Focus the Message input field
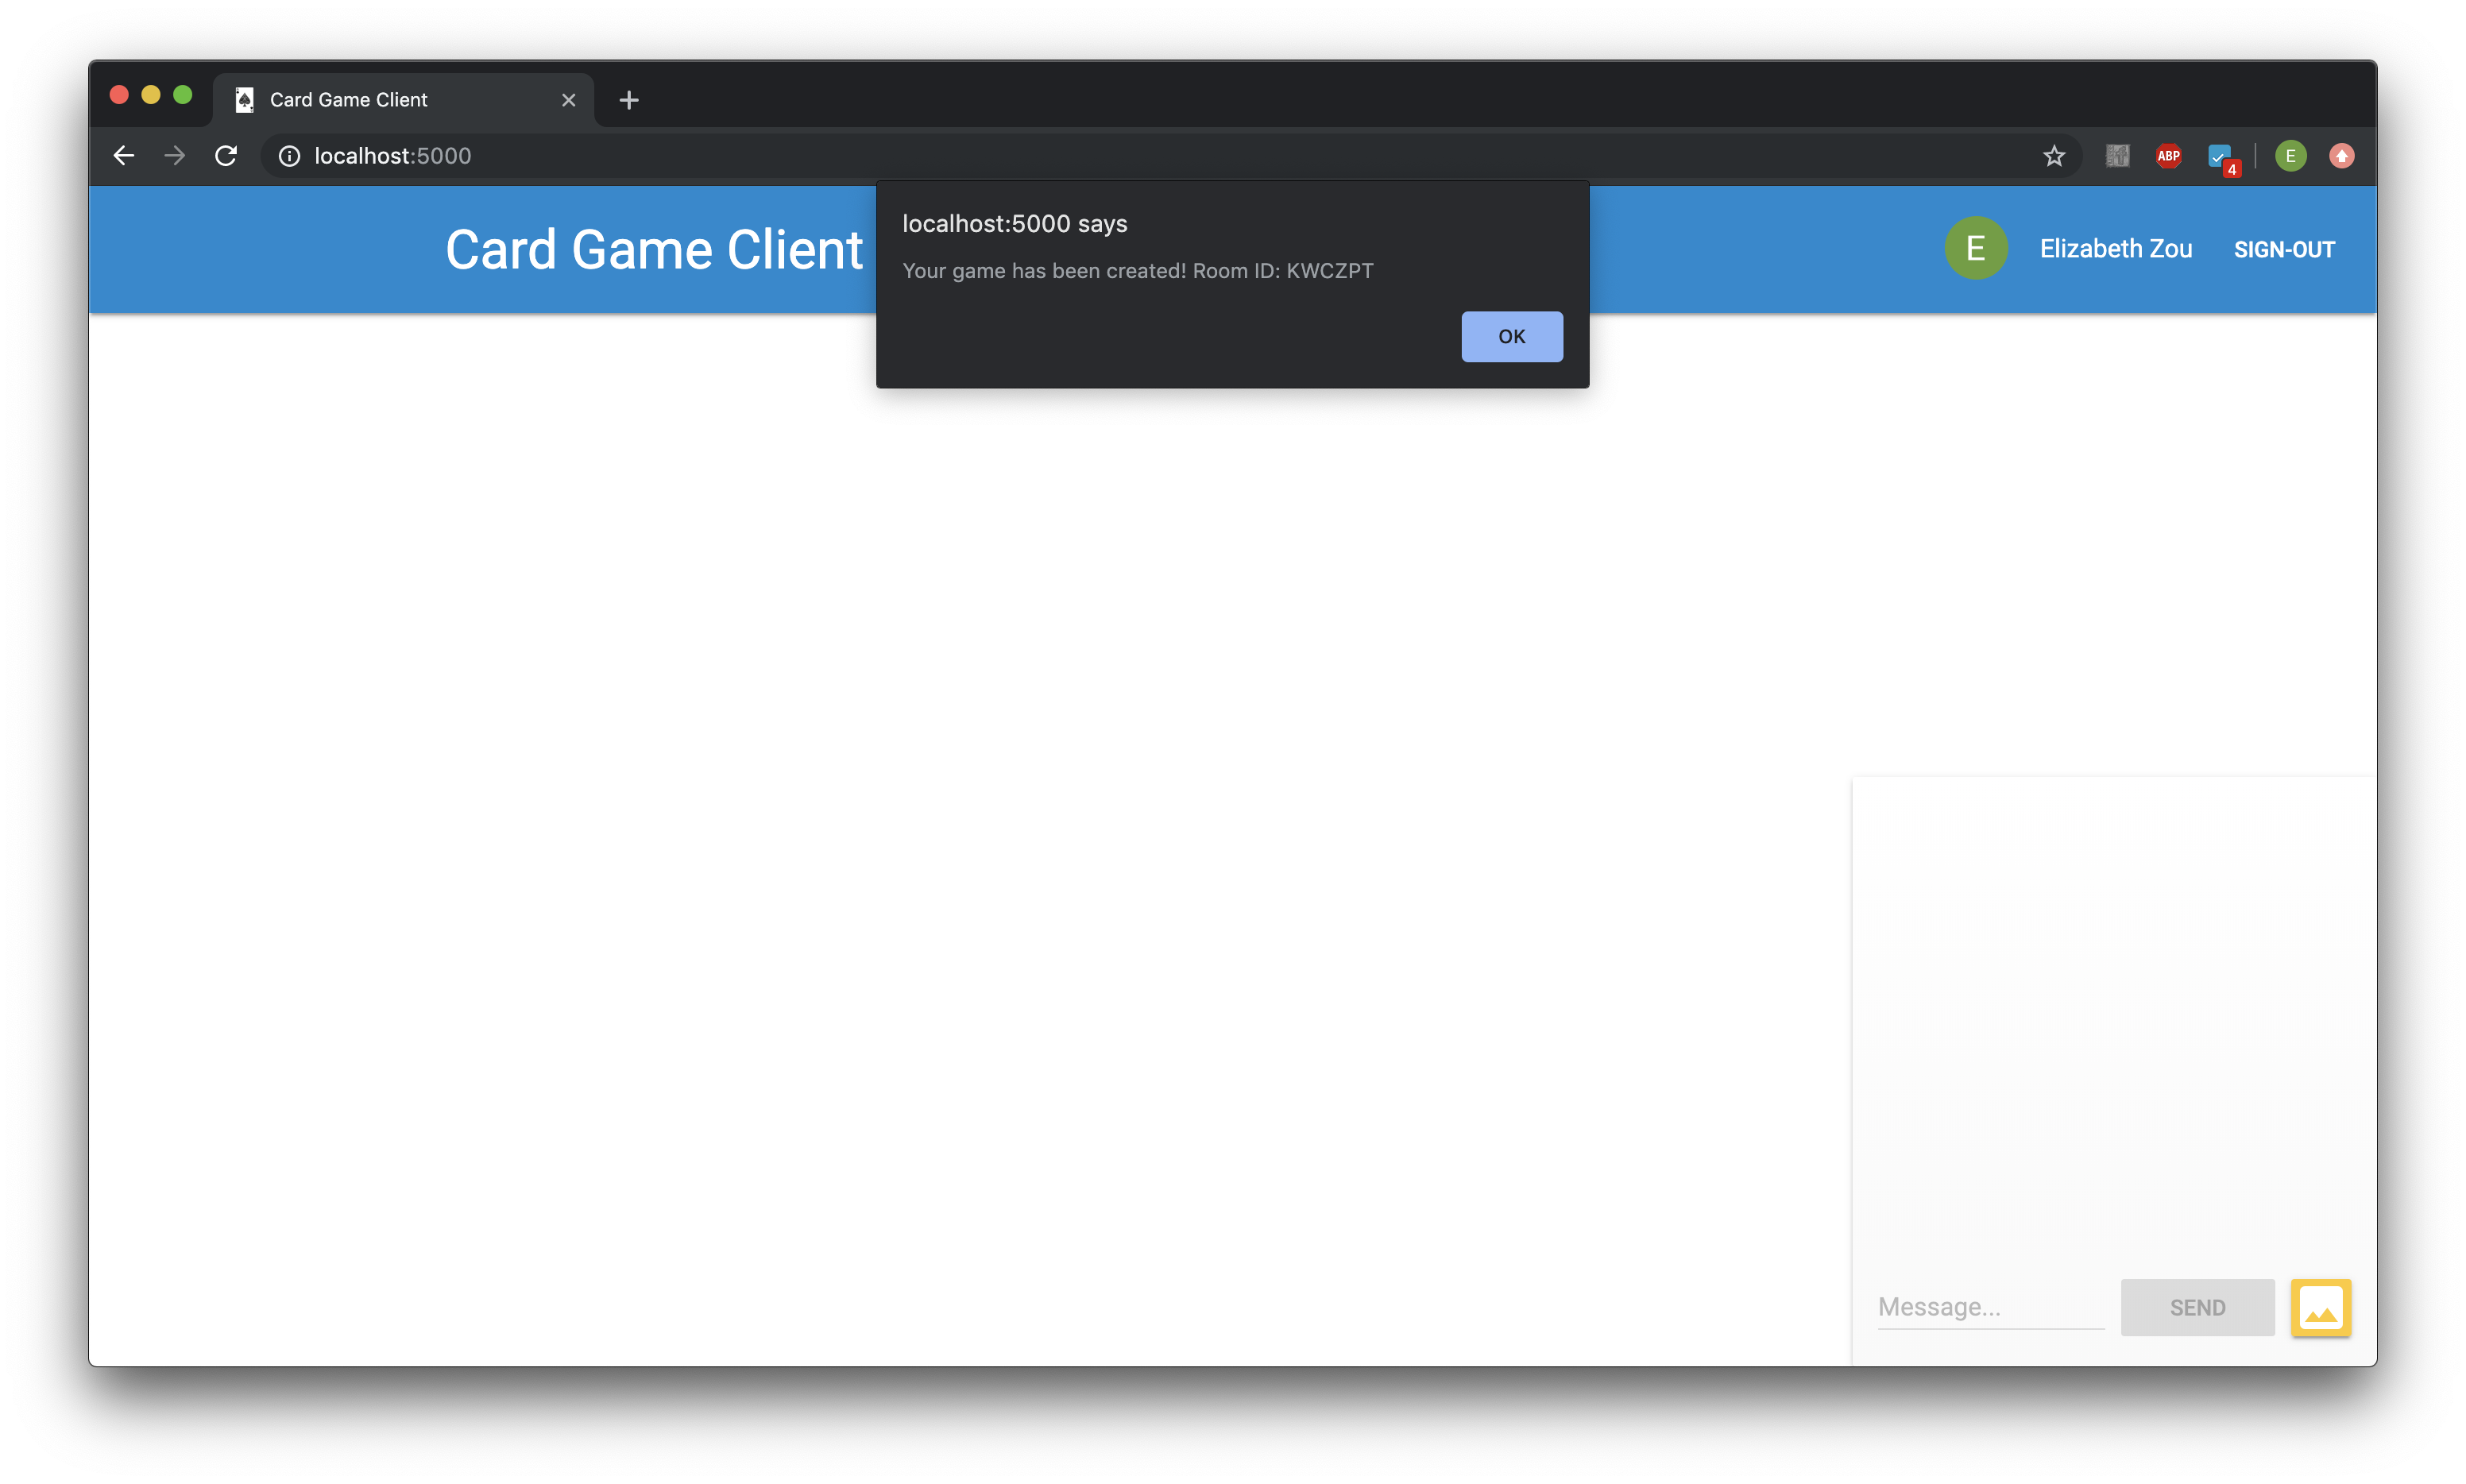This screenshot has height=1484, width=2466. click(x=1990, y=1307)
